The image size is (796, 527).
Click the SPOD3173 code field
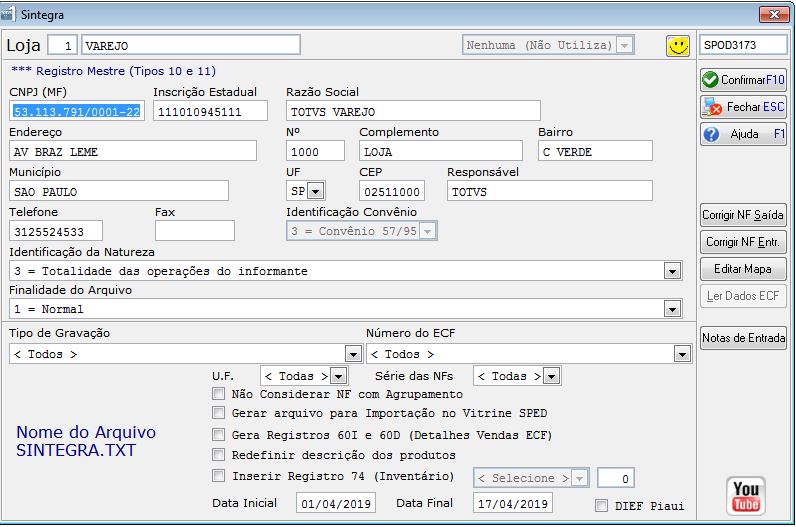pos(743,45)
